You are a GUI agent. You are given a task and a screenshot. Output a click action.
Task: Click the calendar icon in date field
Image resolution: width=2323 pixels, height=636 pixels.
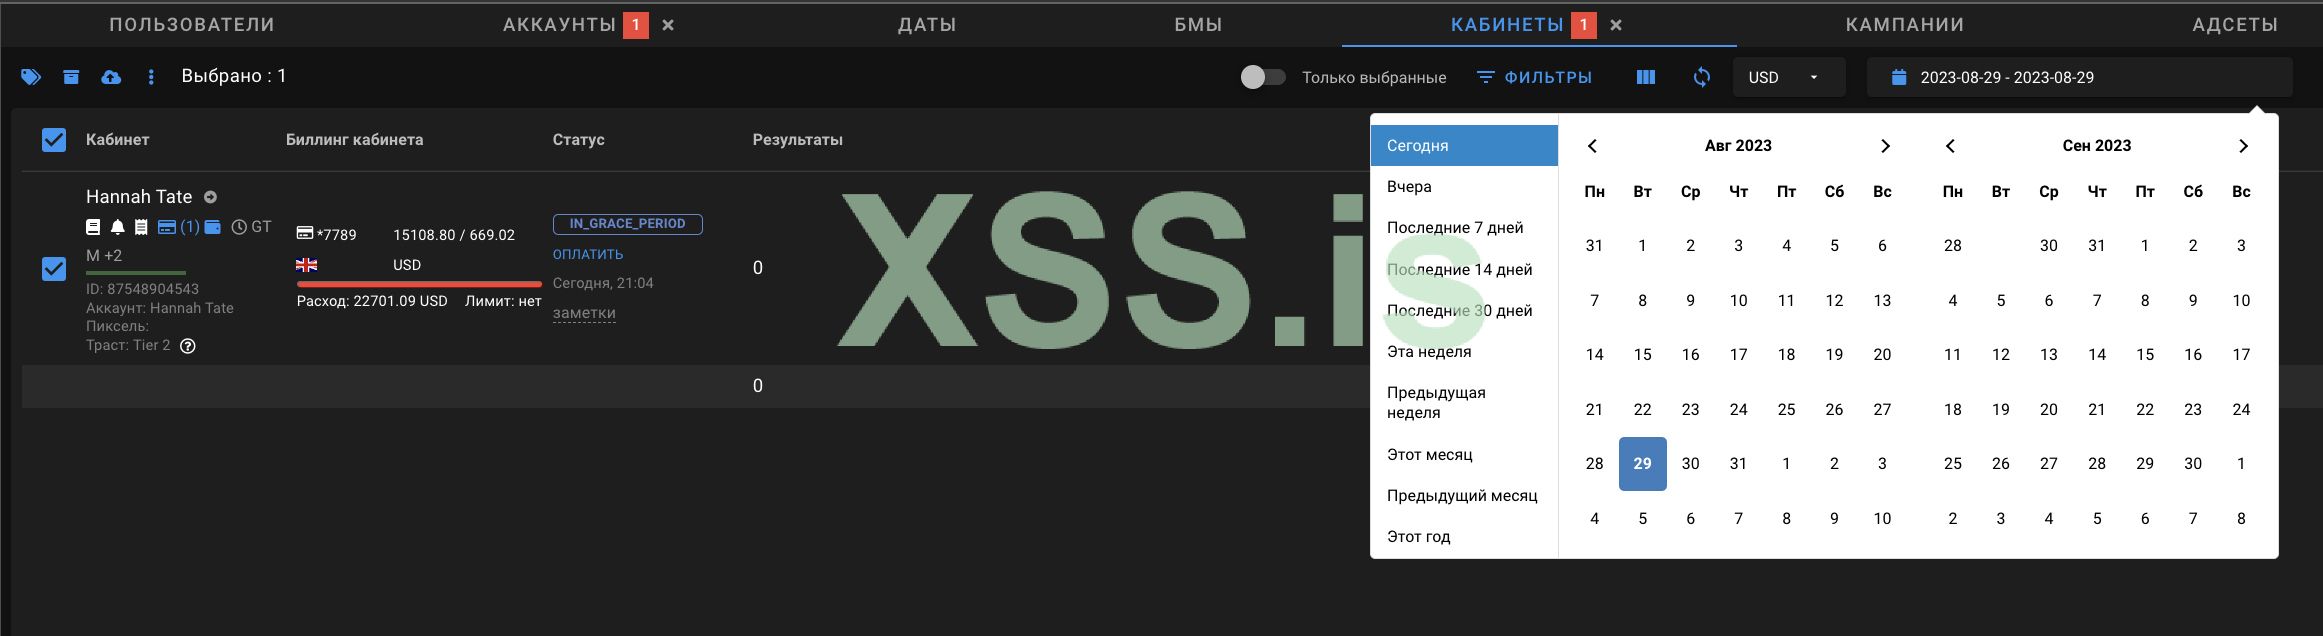(1898, 77)
